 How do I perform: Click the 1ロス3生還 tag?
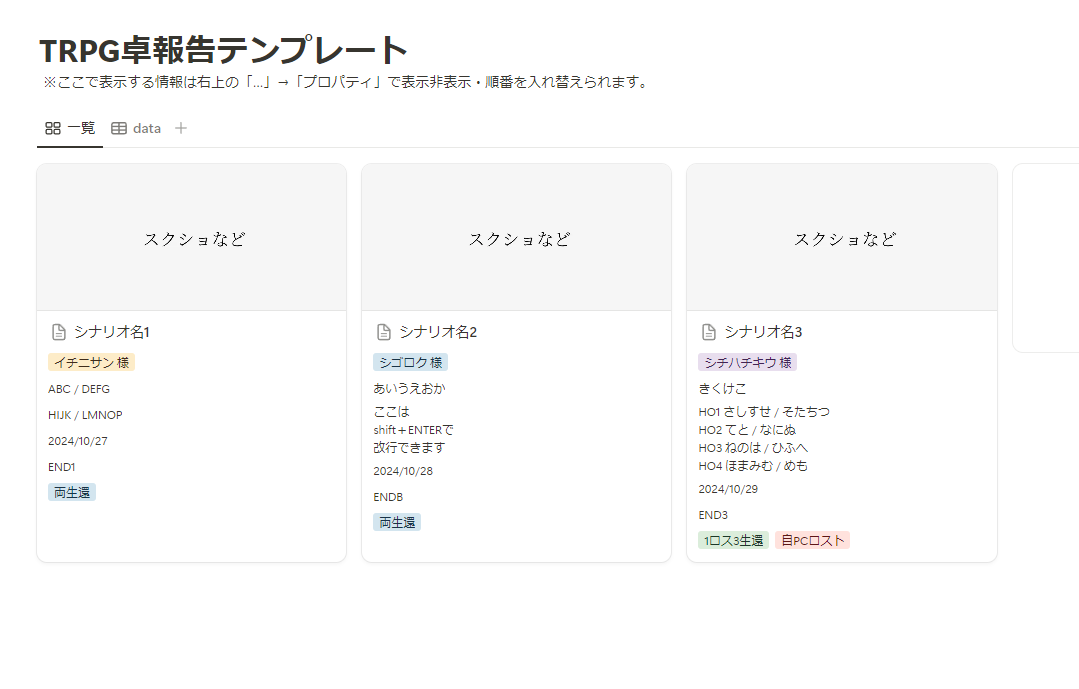pos(734,540)
